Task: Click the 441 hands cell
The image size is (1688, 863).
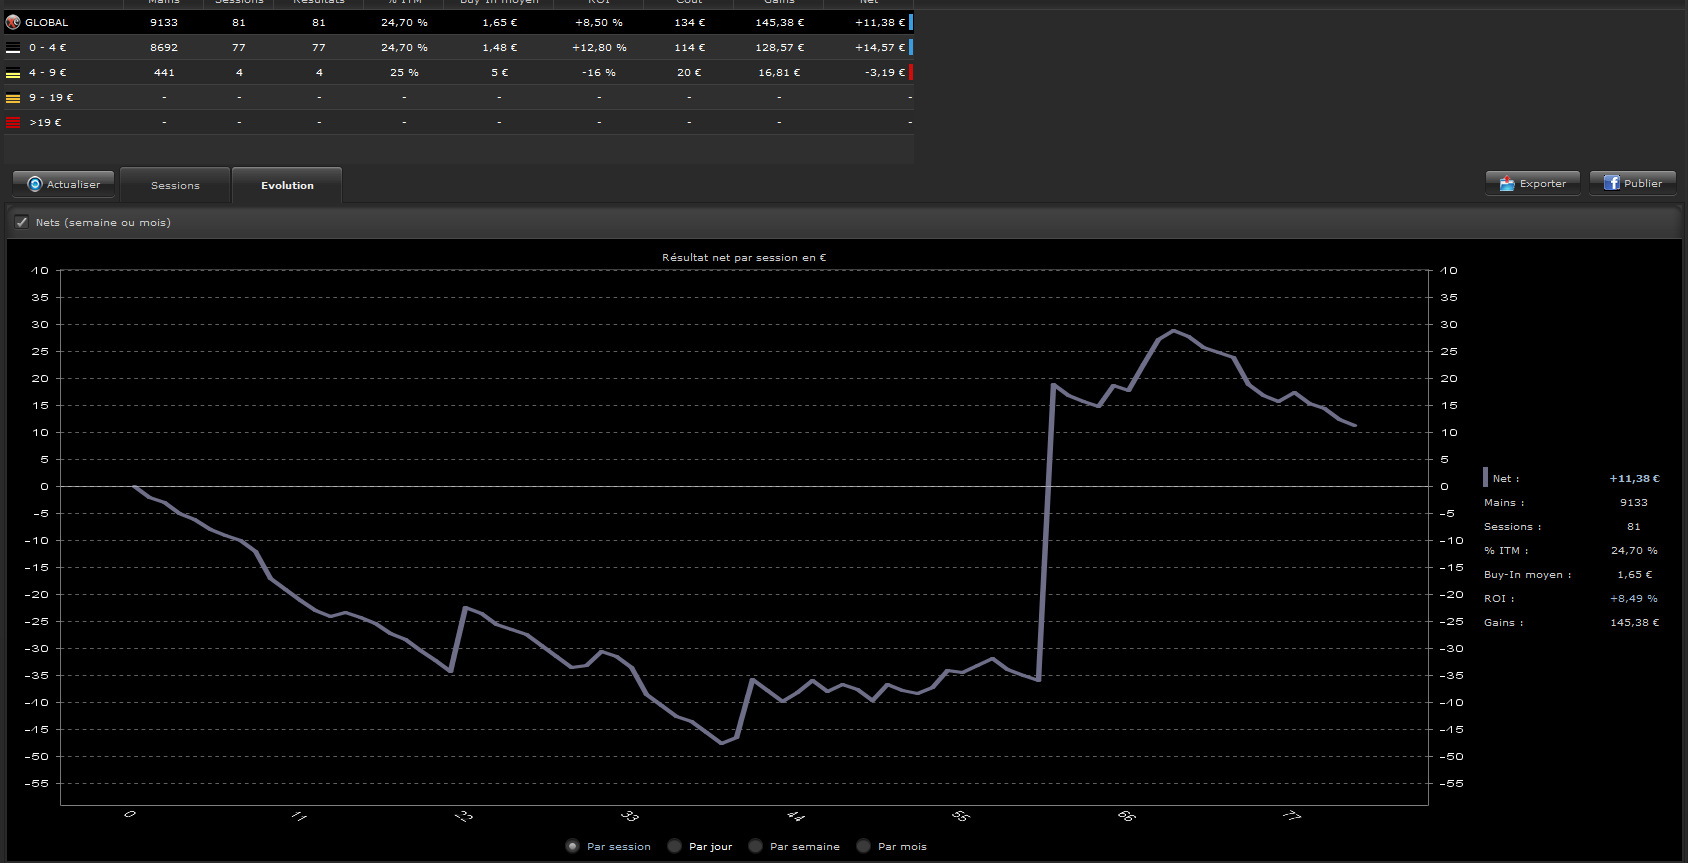Action: [x=164, y=72]
